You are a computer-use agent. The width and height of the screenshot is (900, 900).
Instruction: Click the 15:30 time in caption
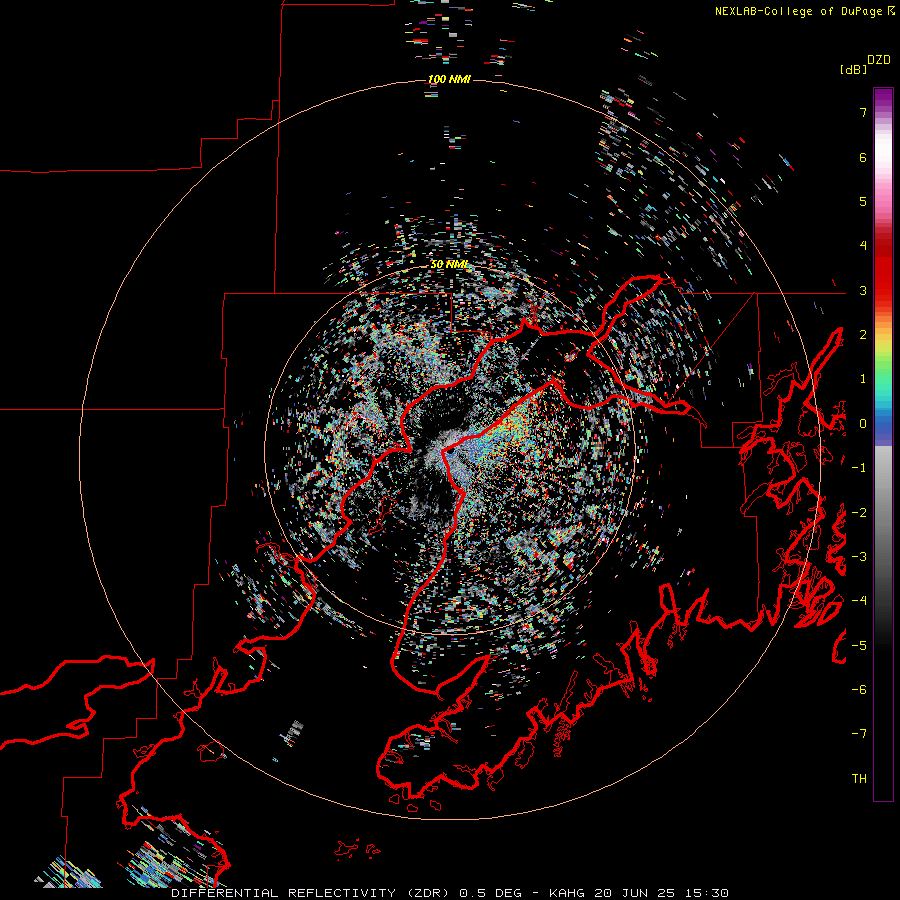tap(707, 893)
